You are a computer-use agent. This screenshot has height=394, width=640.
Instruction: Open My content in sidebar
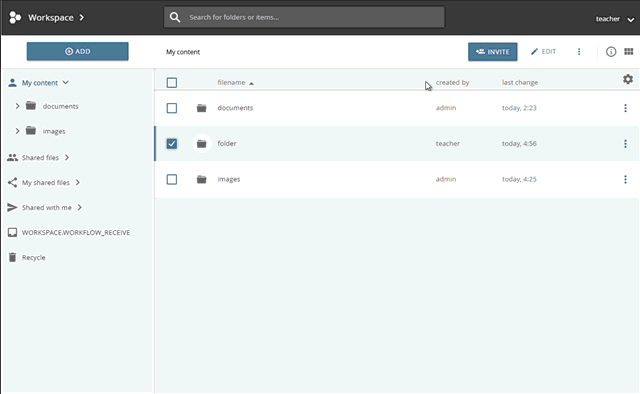40,83
